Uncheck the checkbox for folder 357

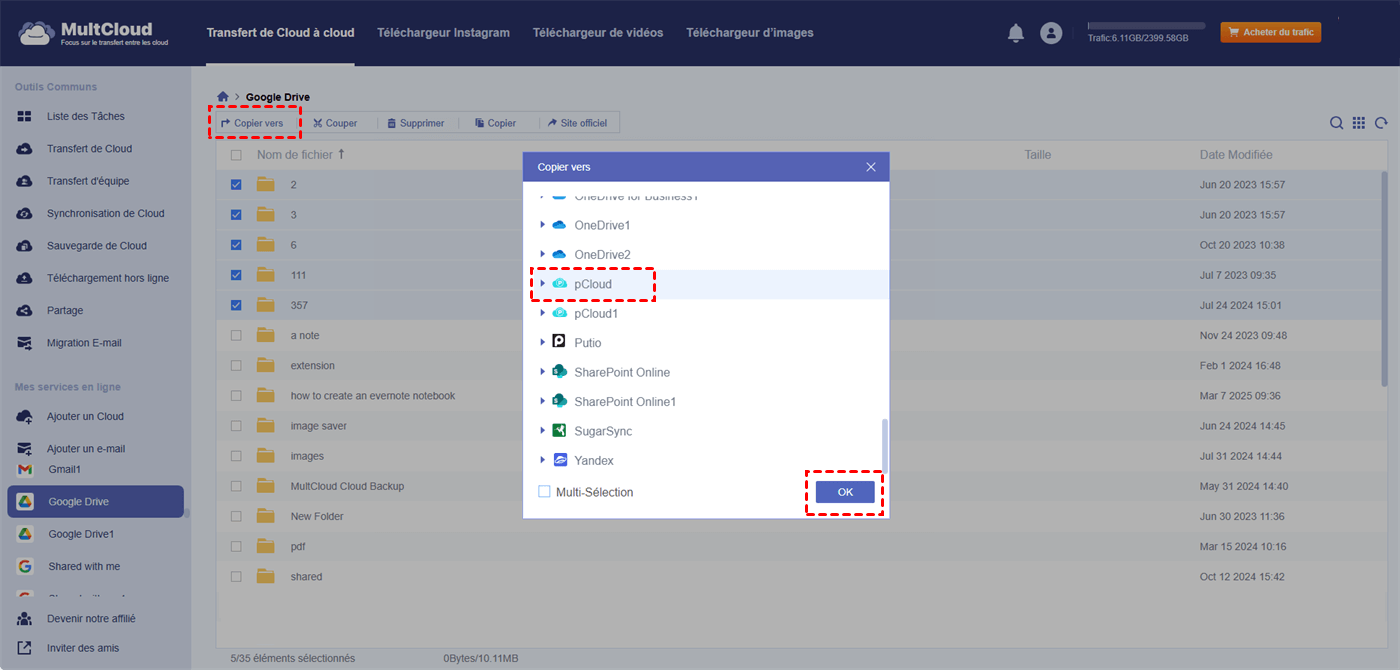[x=236, y=305]
